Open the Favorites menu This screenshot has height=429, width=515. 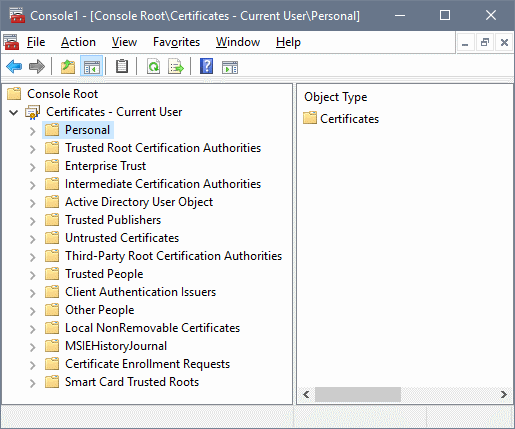(x=176, y=42)
